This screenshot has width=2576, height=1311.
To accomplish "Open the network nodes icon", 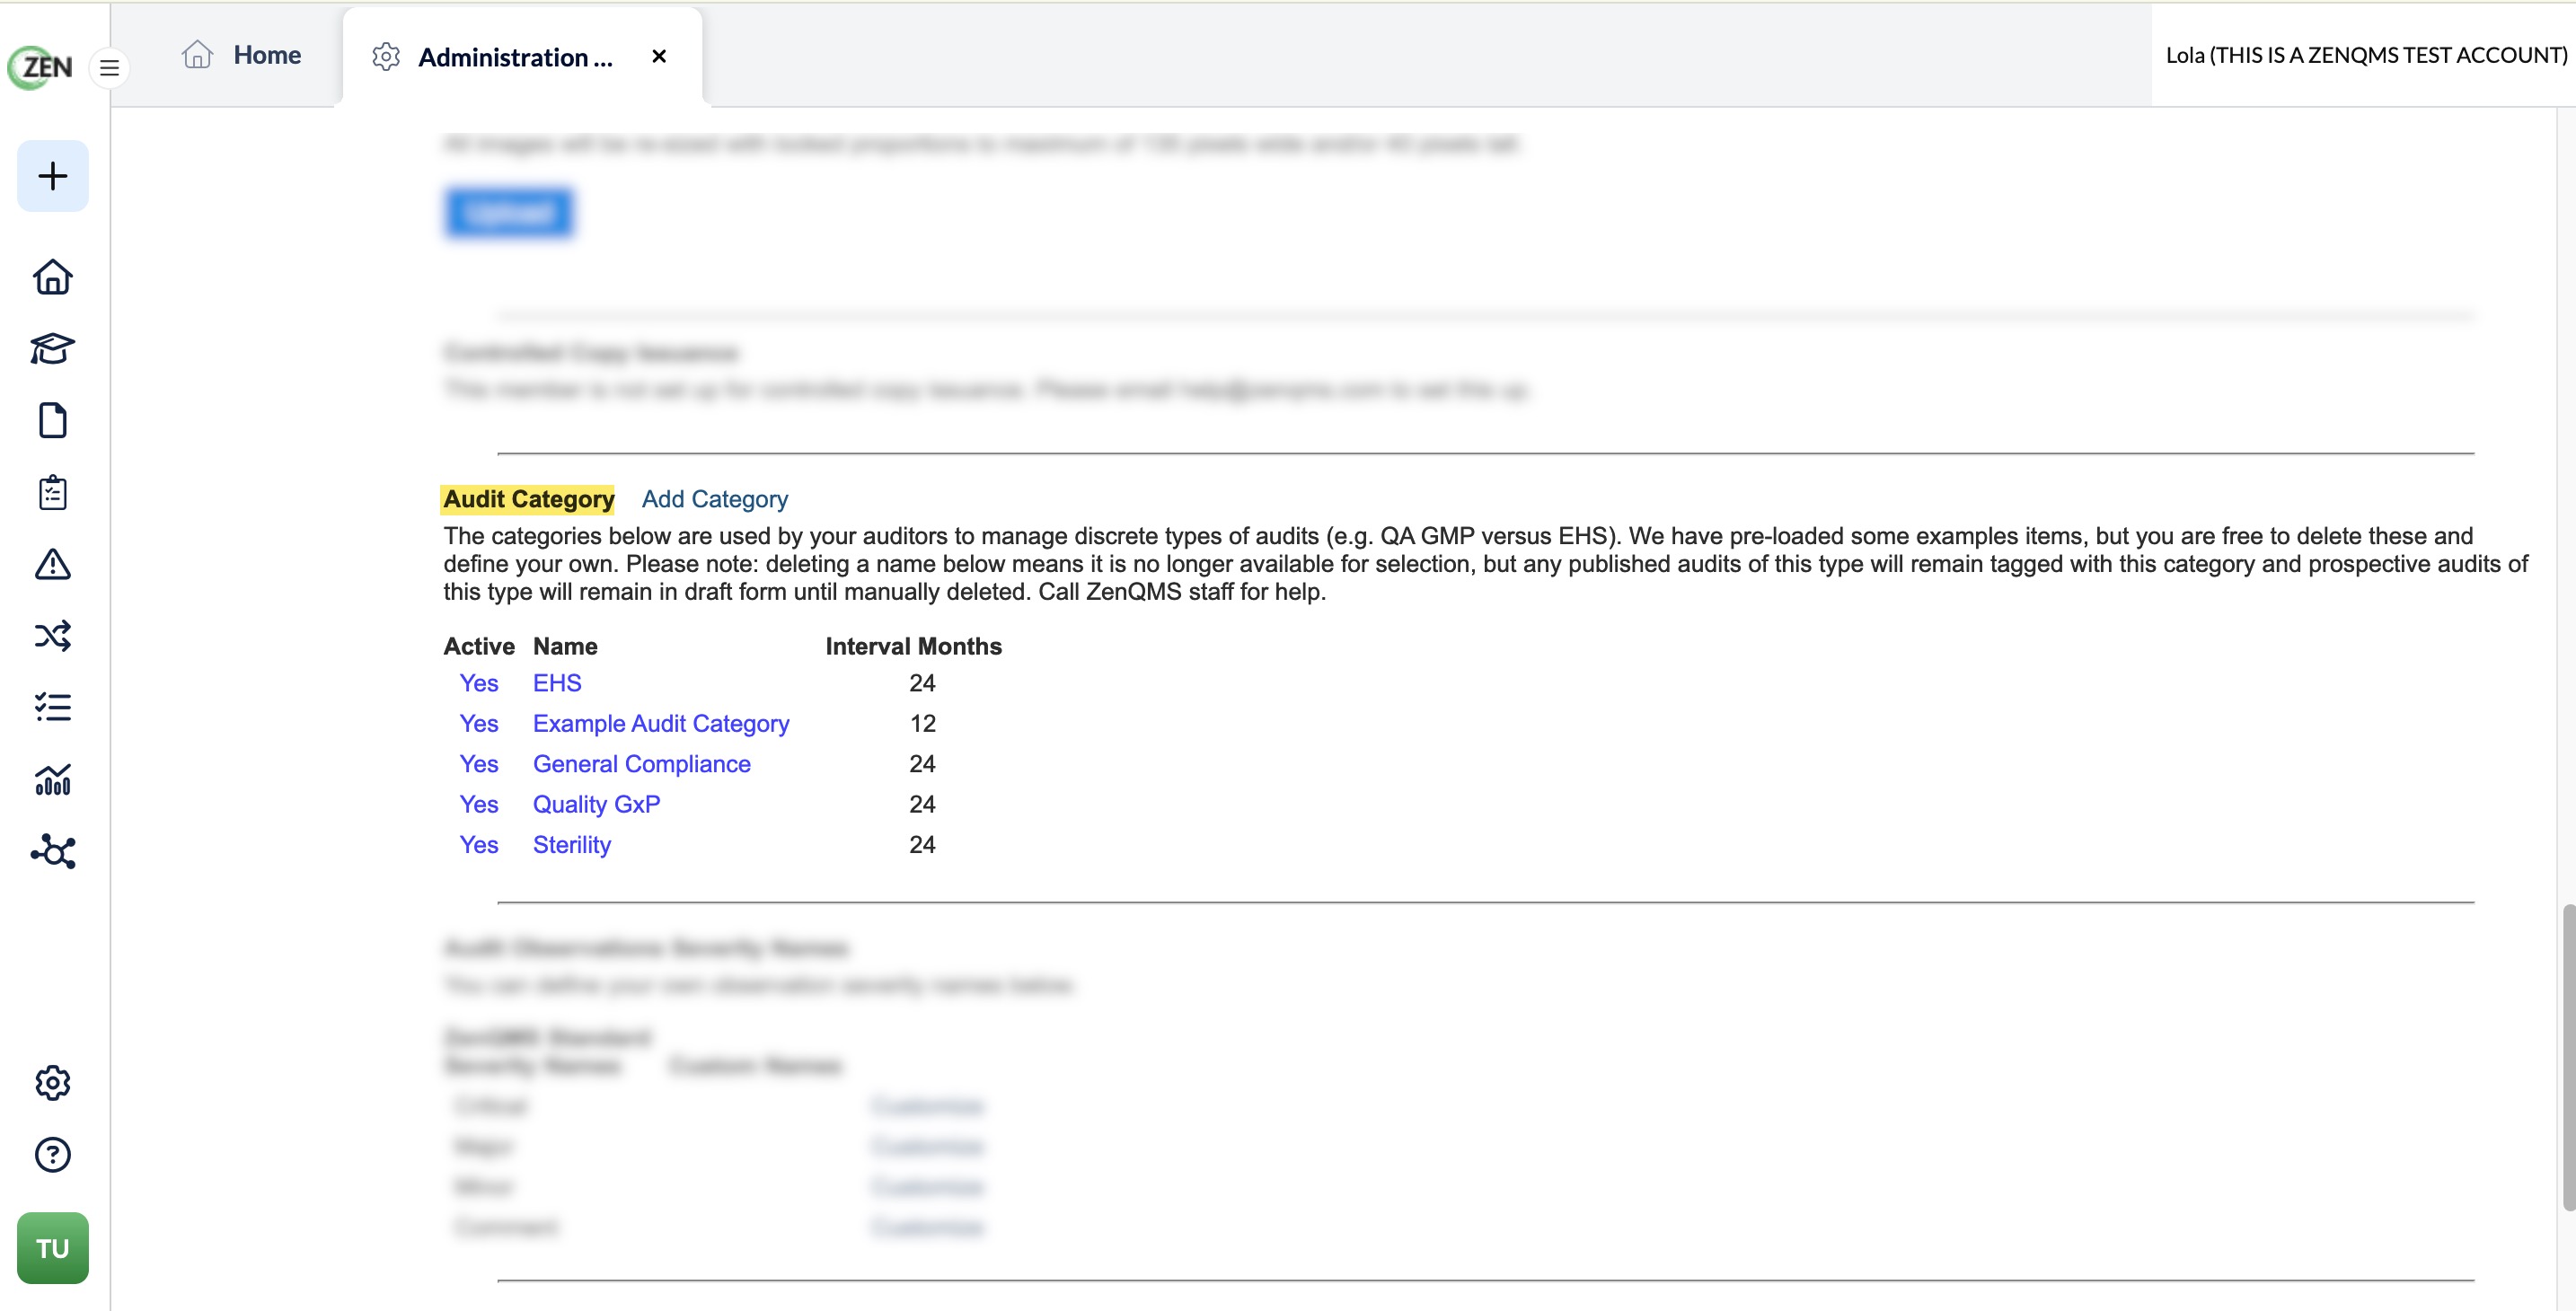I will (53, 851).
